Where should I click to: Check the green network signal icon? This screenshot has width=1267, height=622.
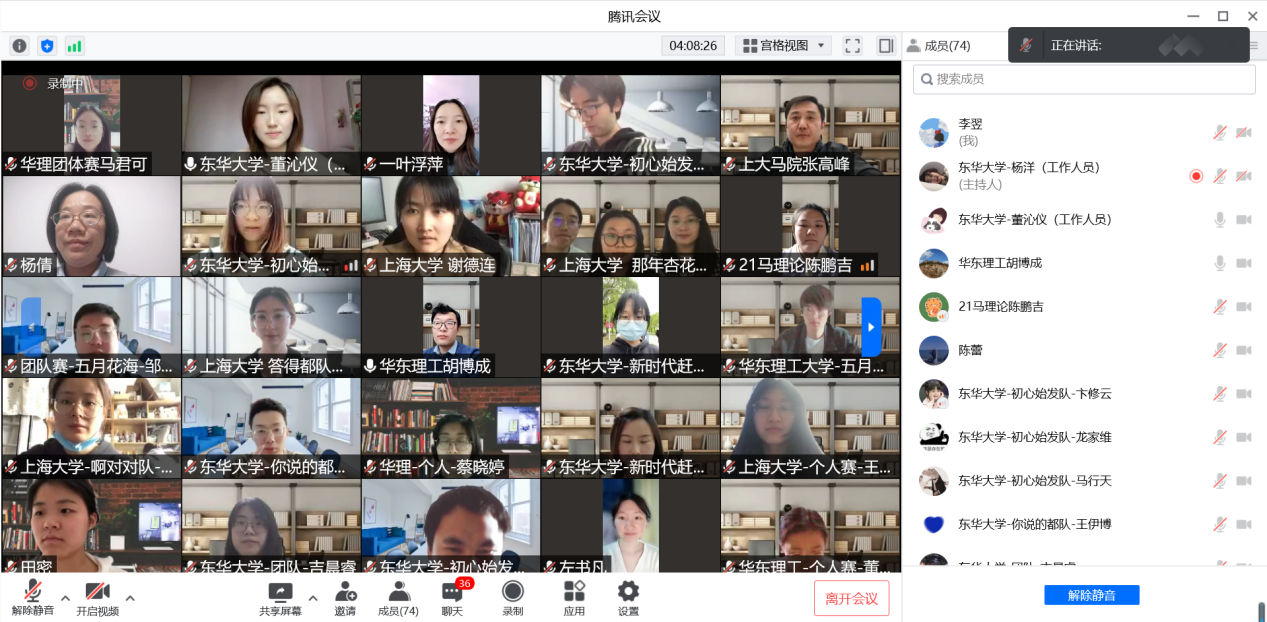(x=74, y=46)
